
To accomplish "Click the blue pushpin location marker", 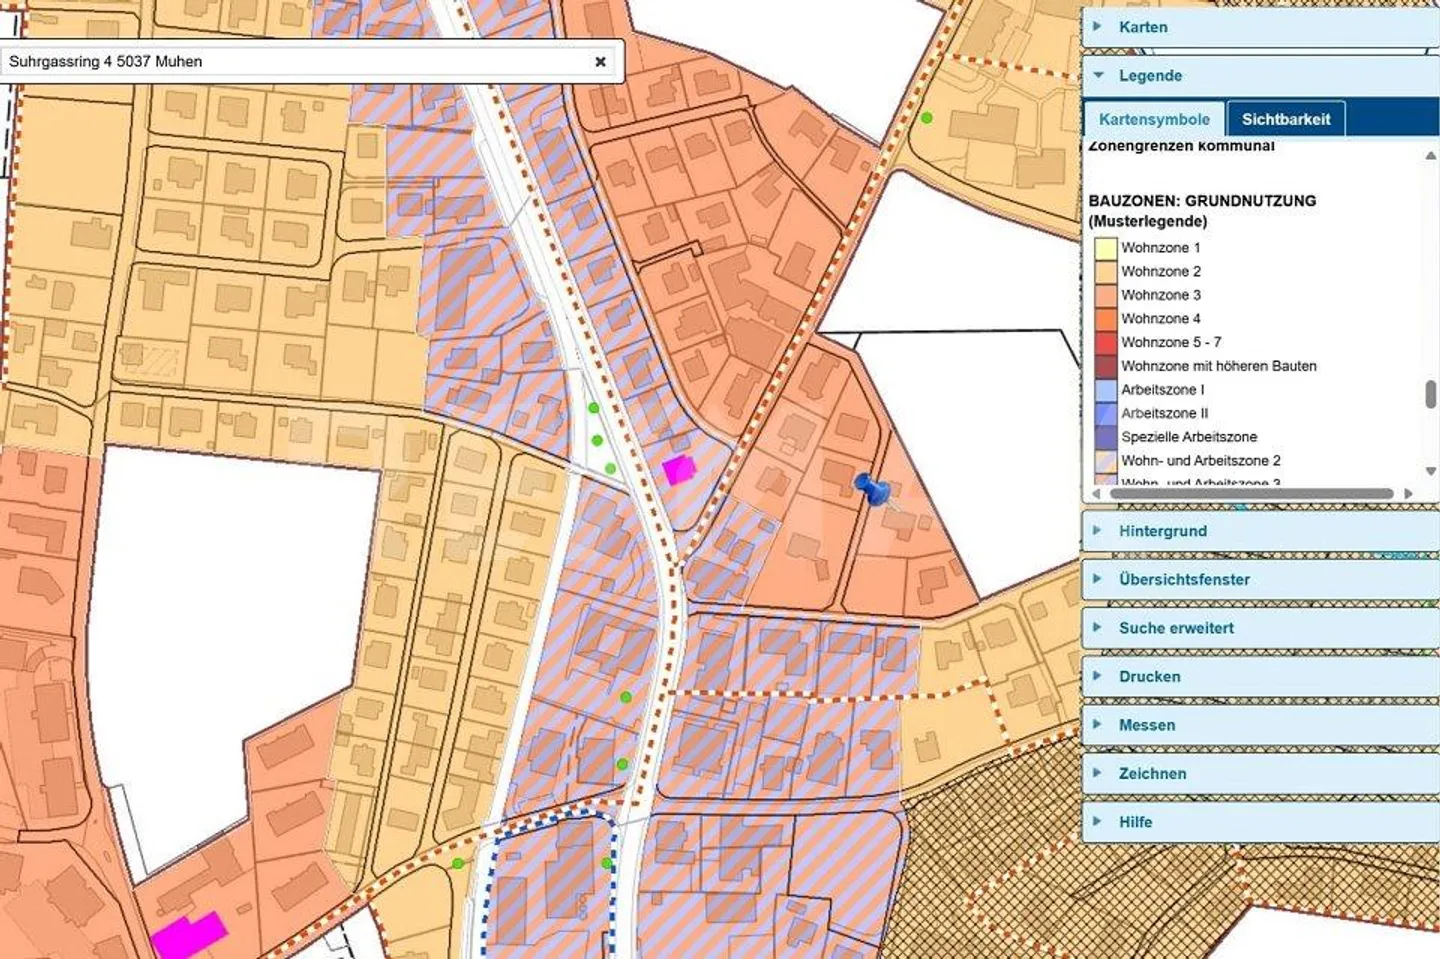I will click(872, 489).
